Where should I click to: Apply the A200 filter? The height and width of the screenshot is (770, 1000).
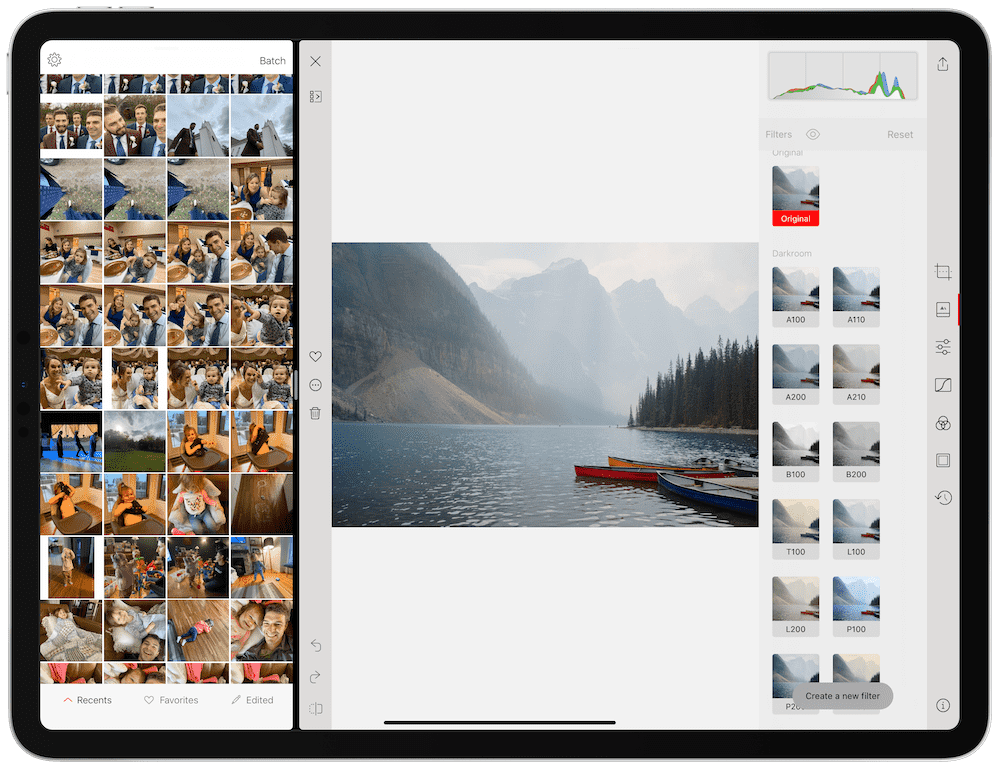[795, 374]
